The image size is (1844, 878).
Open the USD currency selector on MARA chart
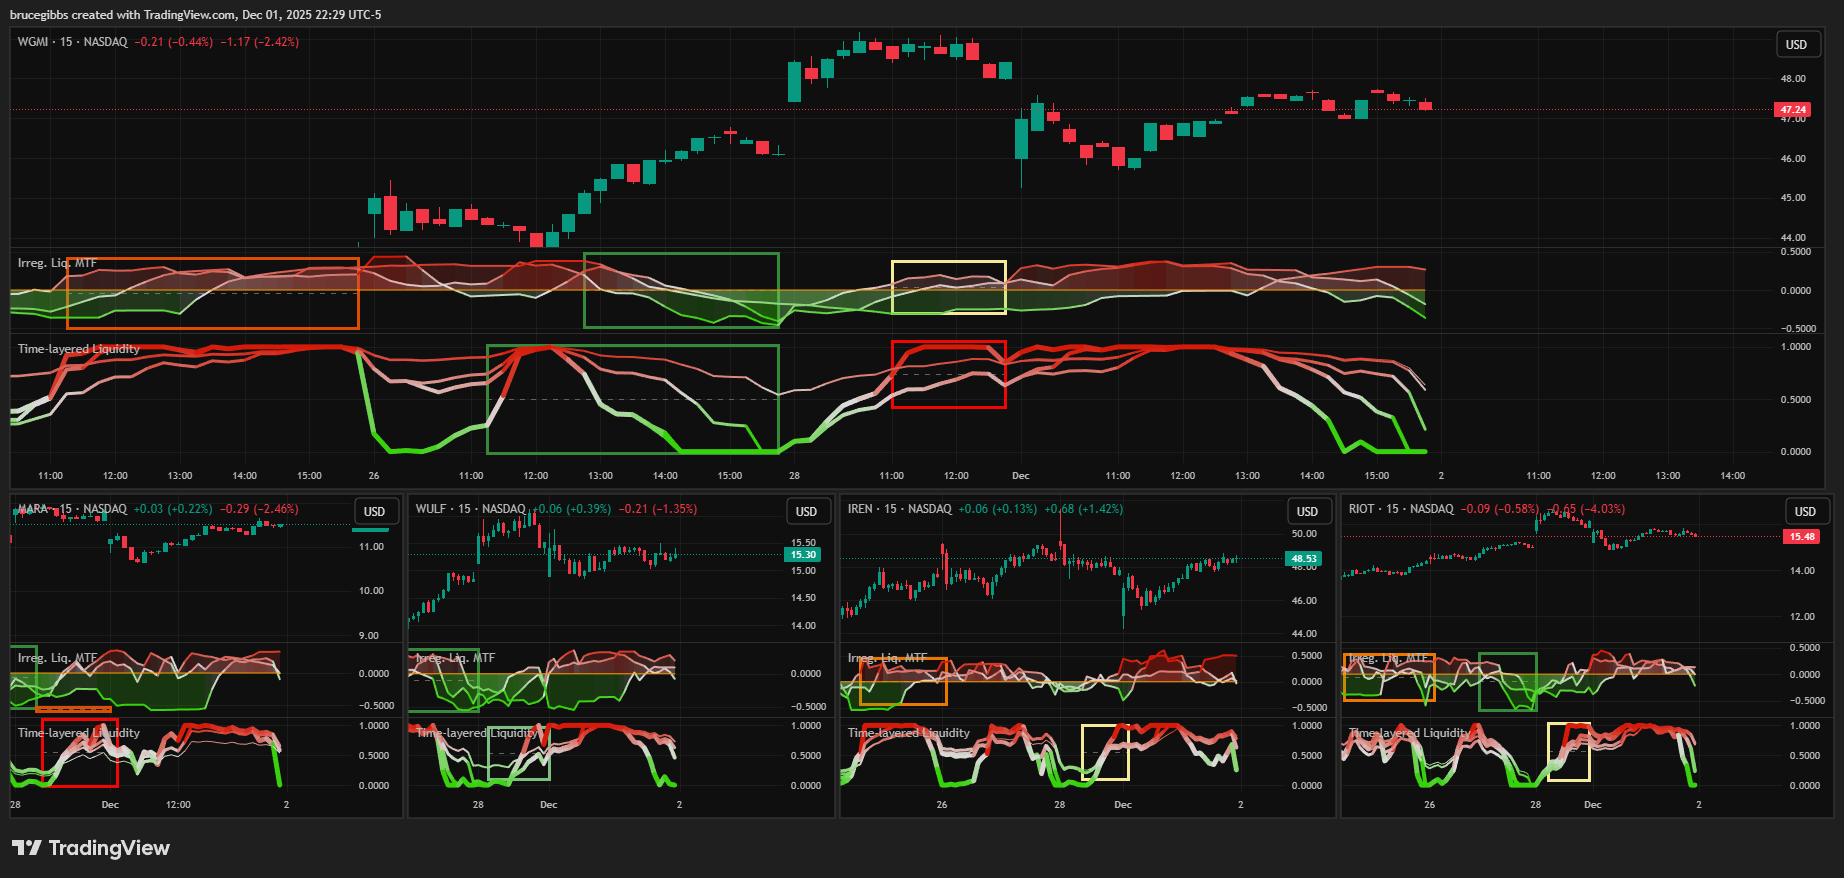tap(374, 512)
